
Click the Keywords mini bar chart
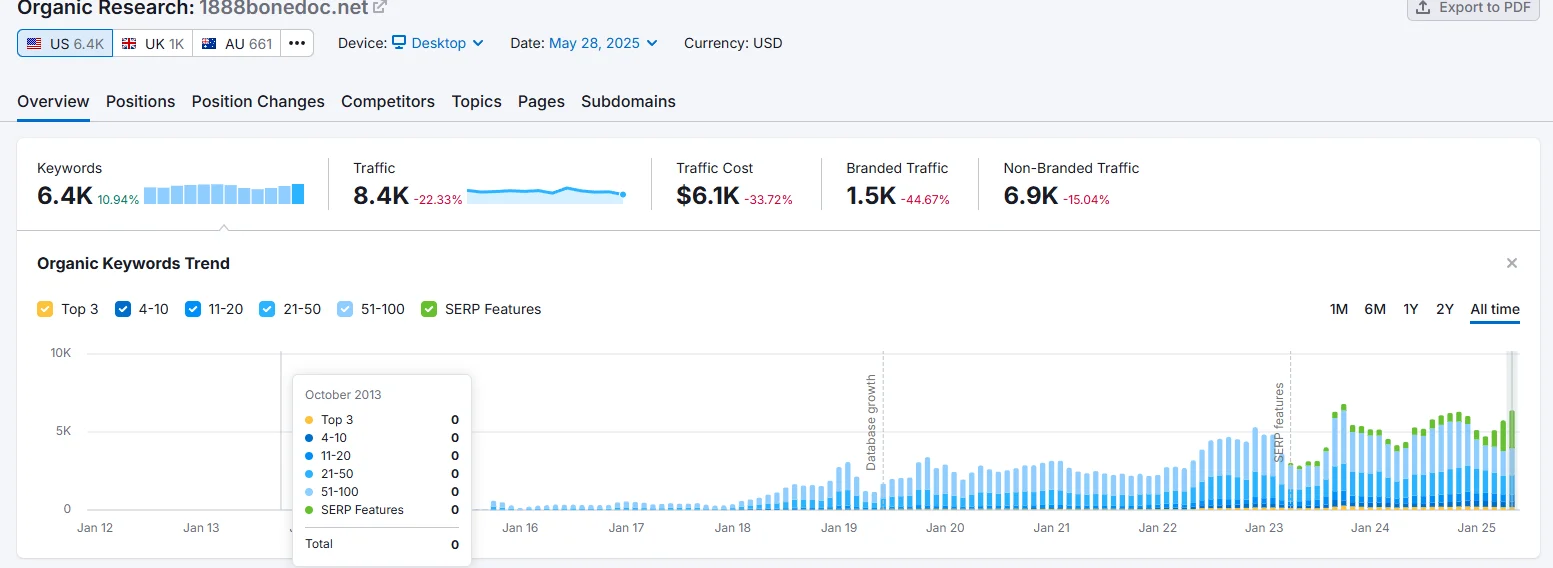[224, 194]
